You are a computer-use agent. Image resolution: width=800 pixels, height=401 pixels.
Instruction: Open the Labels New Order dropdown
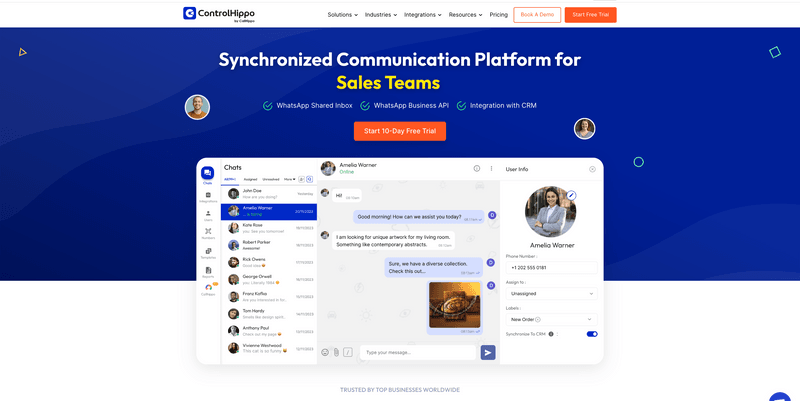click(553, 319)
